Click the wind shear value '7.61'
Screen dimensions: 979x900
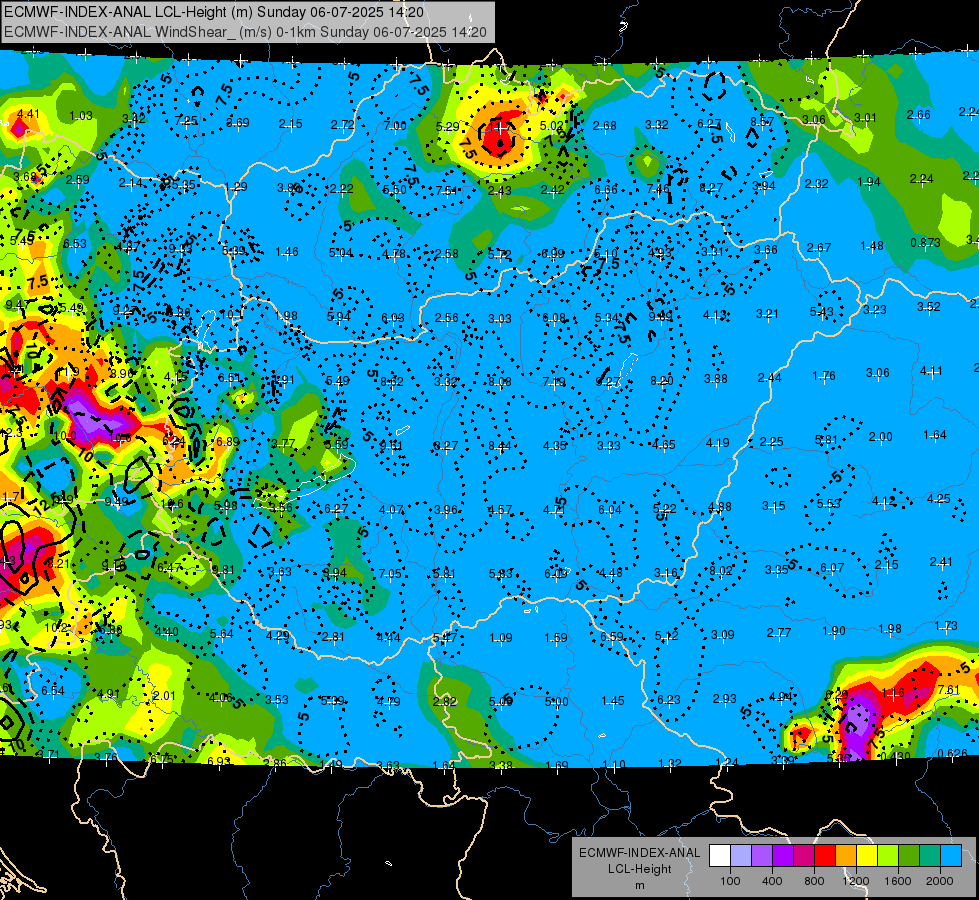click(x=948, y=690)
